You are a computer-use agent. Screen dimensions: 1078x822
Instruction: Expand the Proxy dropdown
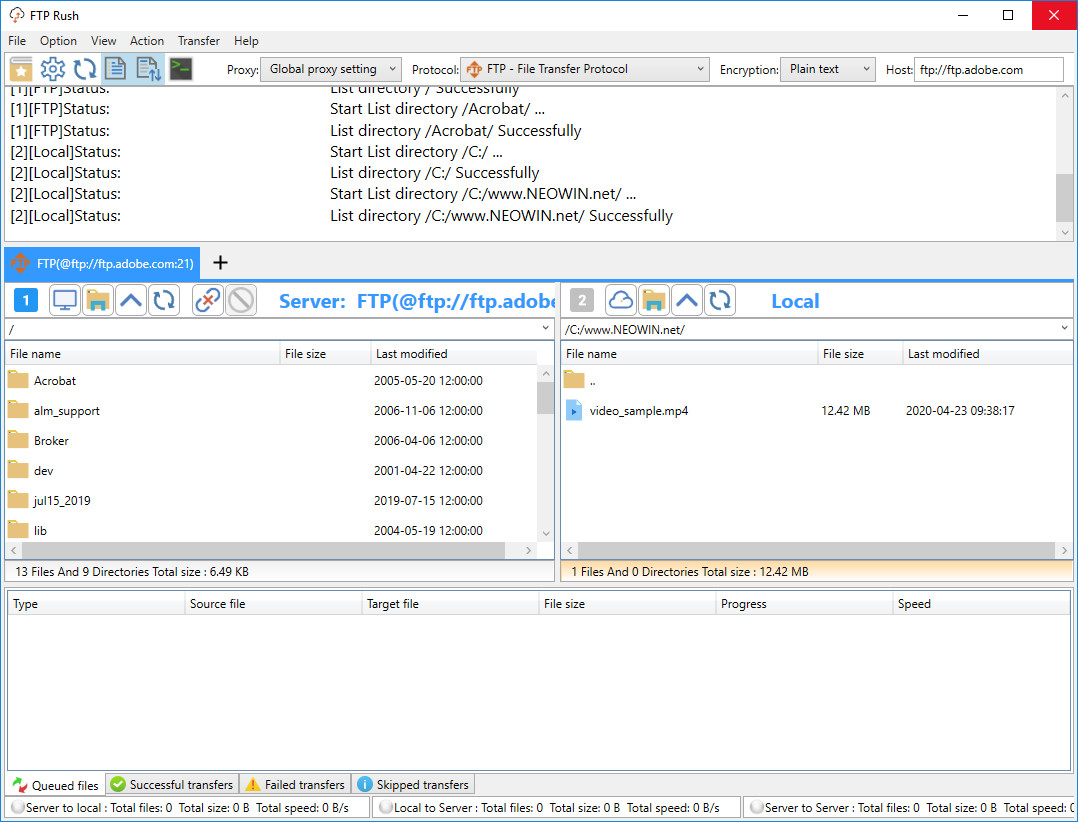[330, 69]
